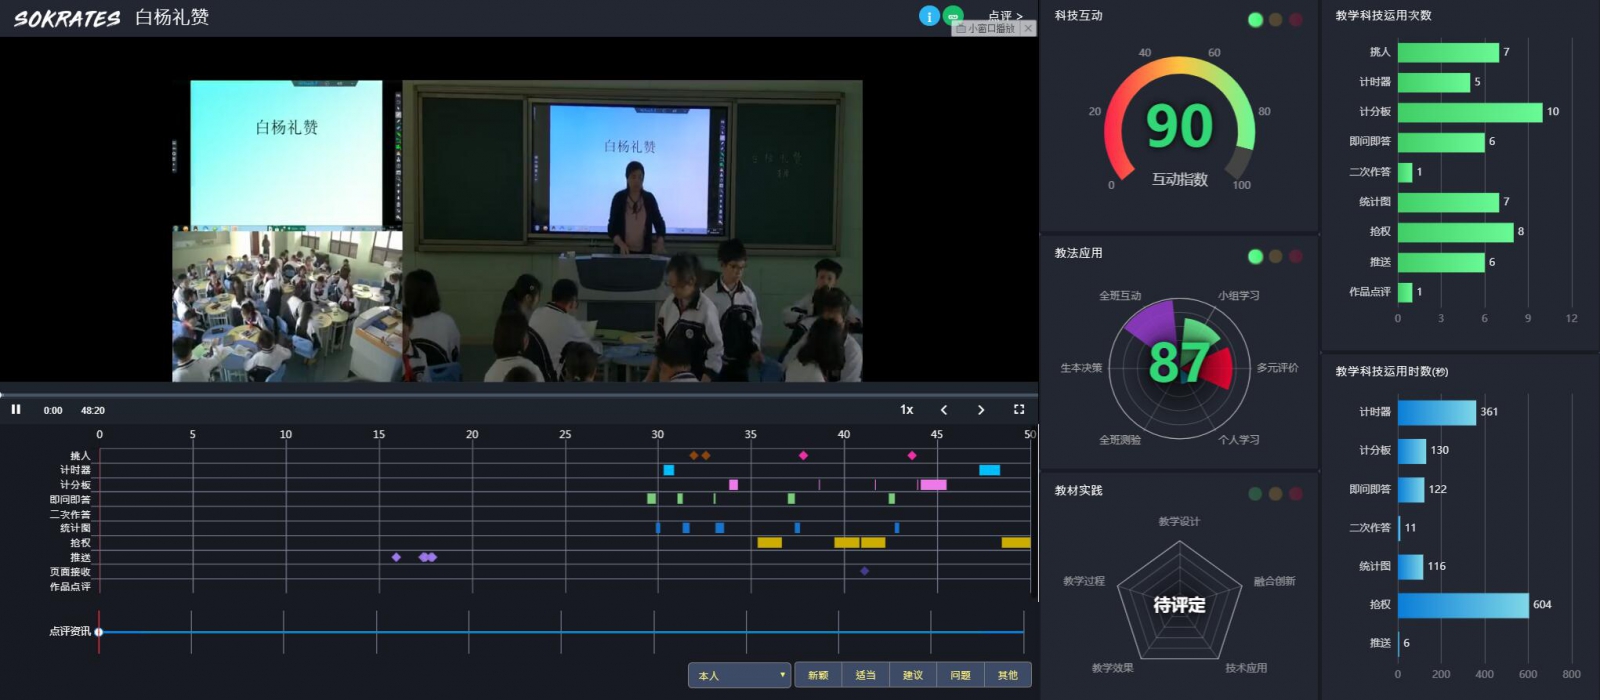Skip to next marker with right arrow
The width and height of the screenshot is (1600, 700).
click(x=981, y=409)
